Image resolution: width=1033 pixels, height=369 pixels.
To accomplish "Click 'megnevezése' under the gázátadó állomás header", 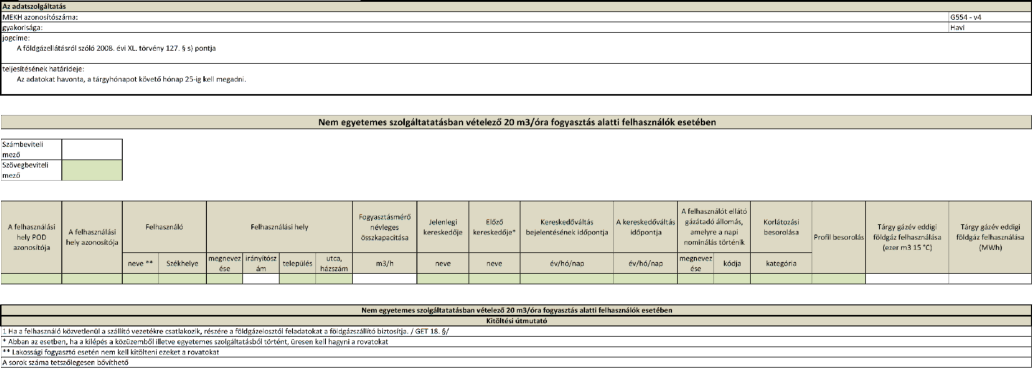I will pyautogui.click(x=695, y=263).
